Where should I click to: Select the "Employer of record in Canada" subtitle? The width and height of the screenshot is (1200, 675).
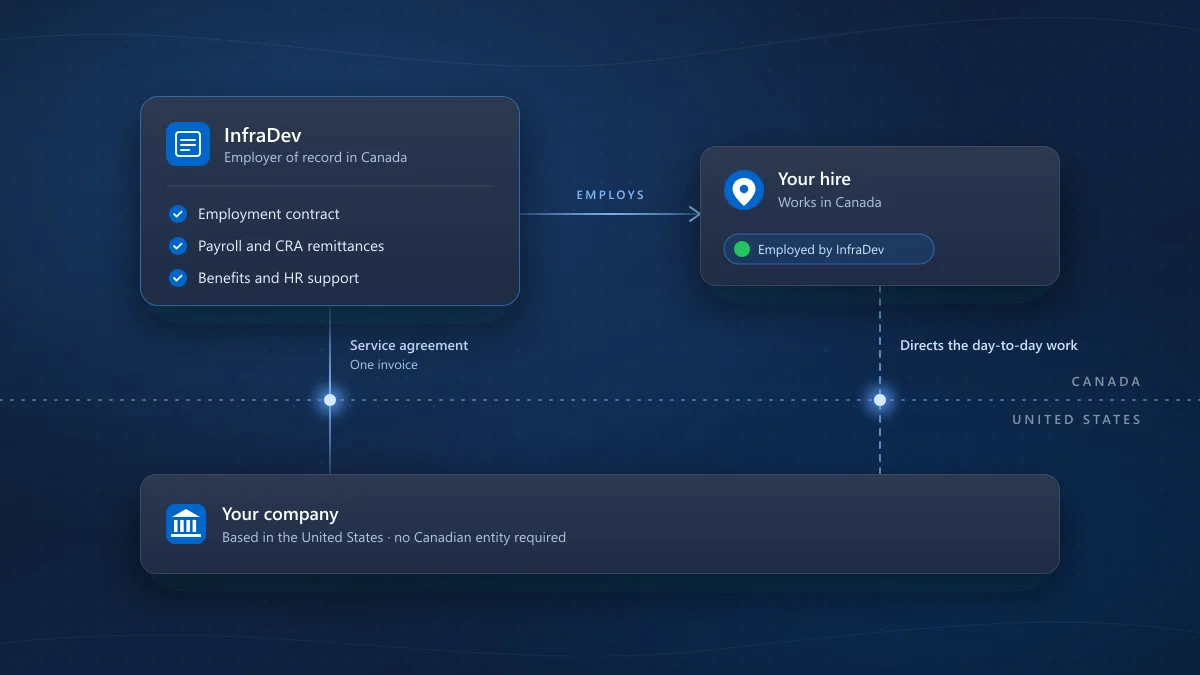pos(315,157)
